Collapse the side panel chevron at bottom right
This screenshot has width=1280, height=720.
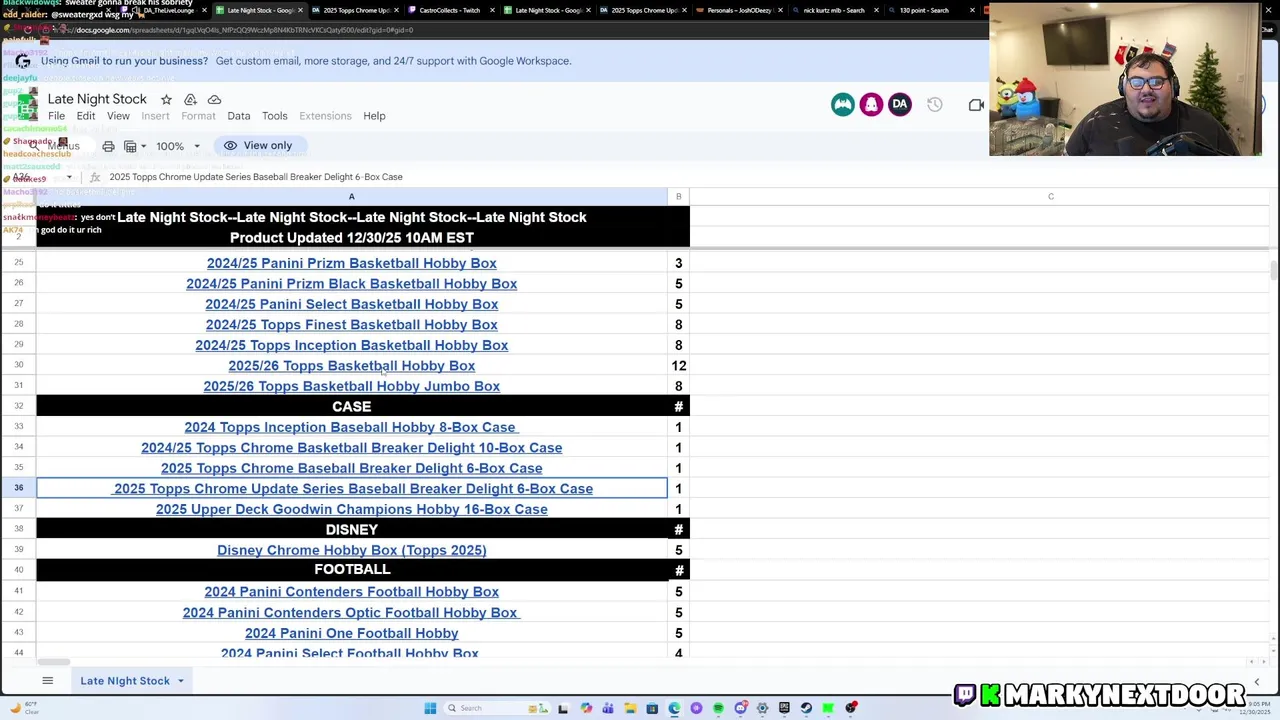(1257, 682)
